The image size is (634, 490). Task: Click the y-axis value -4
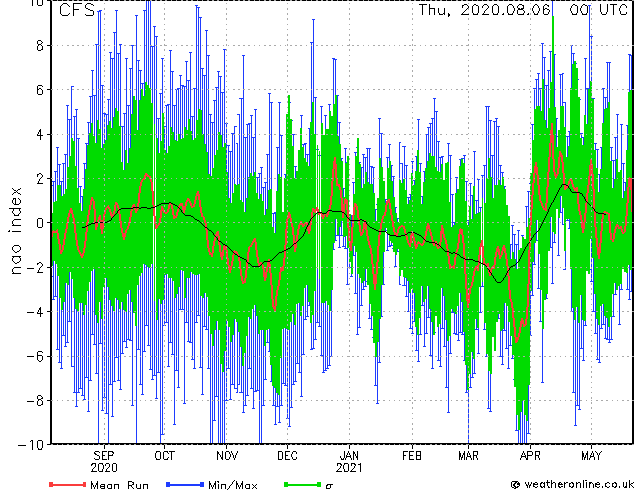35,312
